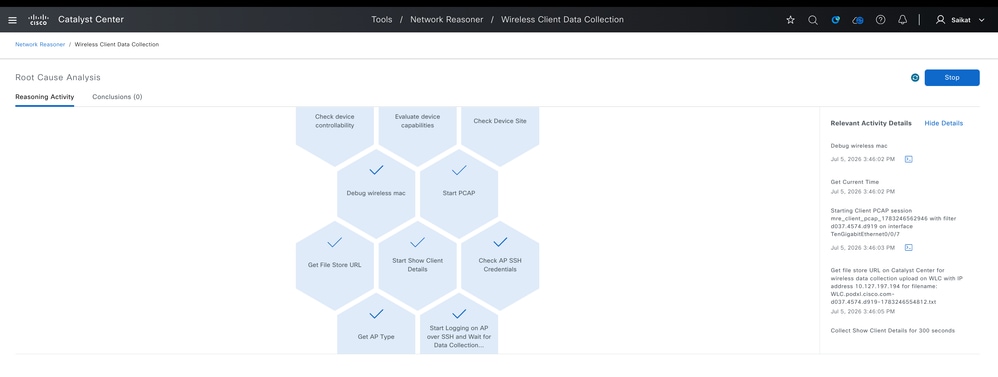Viewport: 998px width, 377px height.
Task: Open command output for Starting Client PCAP session
Action: click(x=909, y=247)
